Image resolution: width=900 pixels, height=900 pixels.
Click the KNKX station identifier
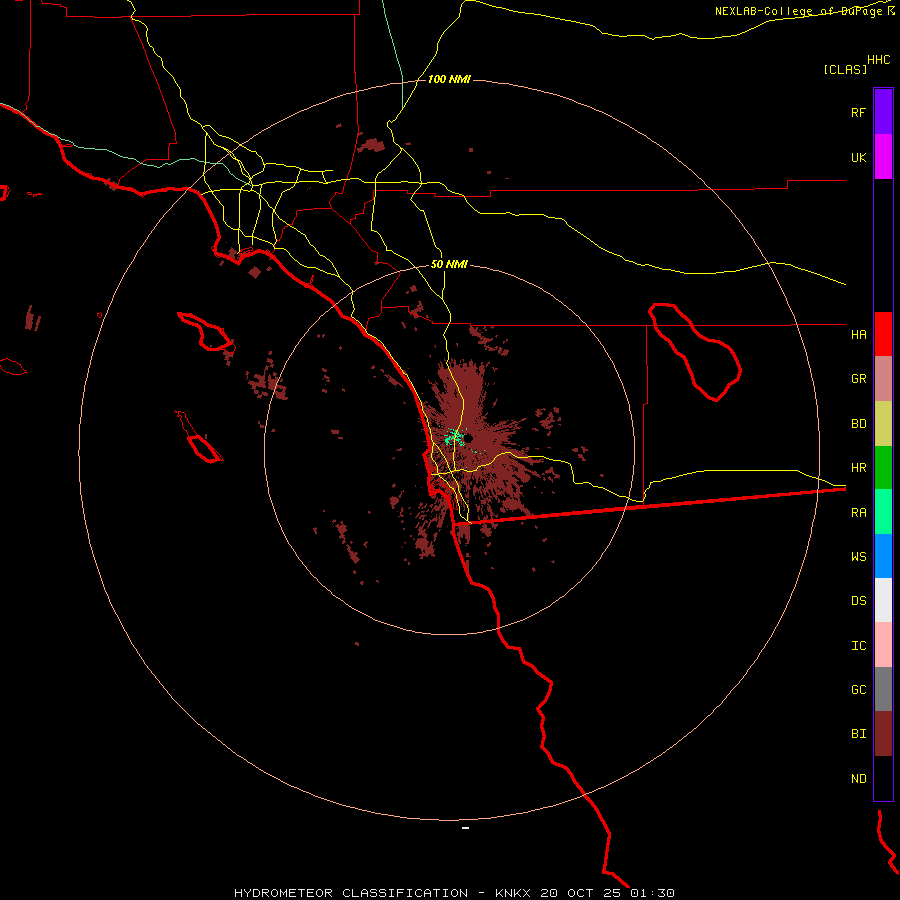point(513,893)
